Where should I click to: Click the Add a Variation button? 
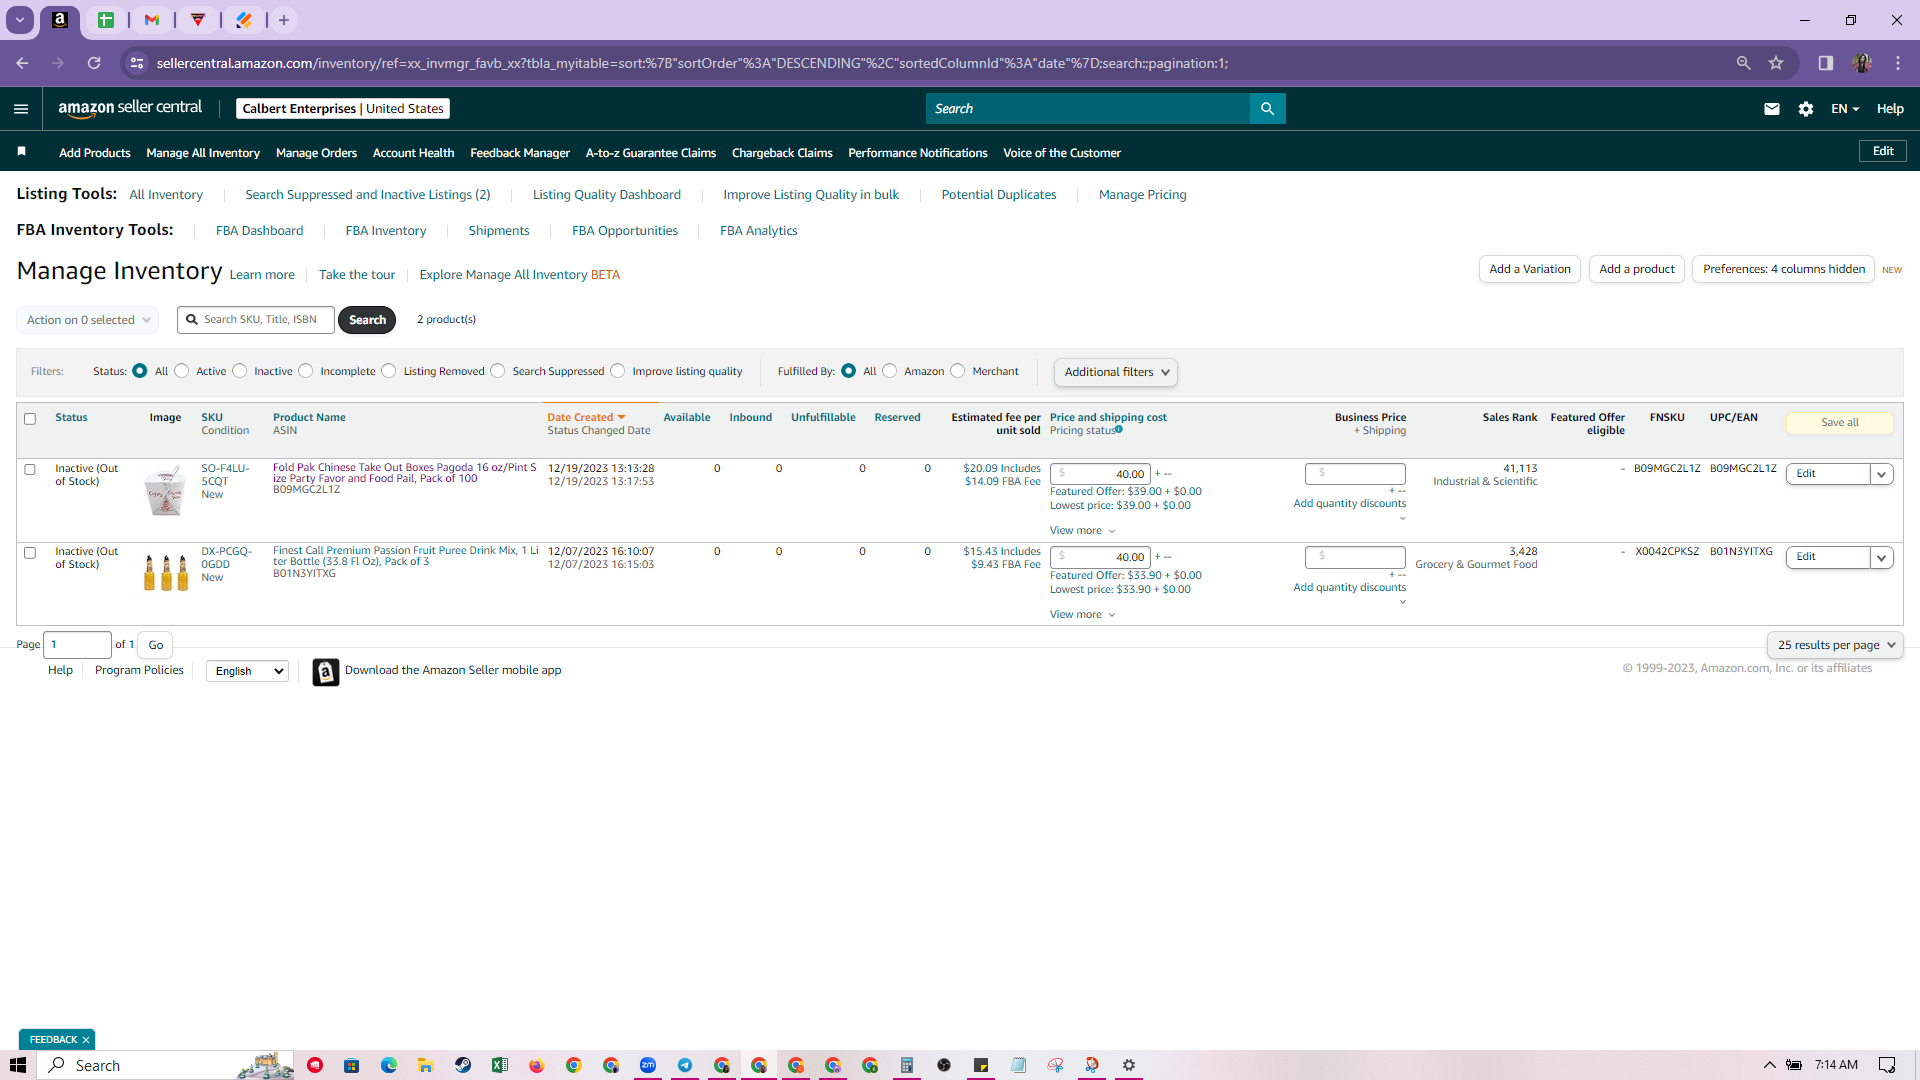tap(1530, 269)
